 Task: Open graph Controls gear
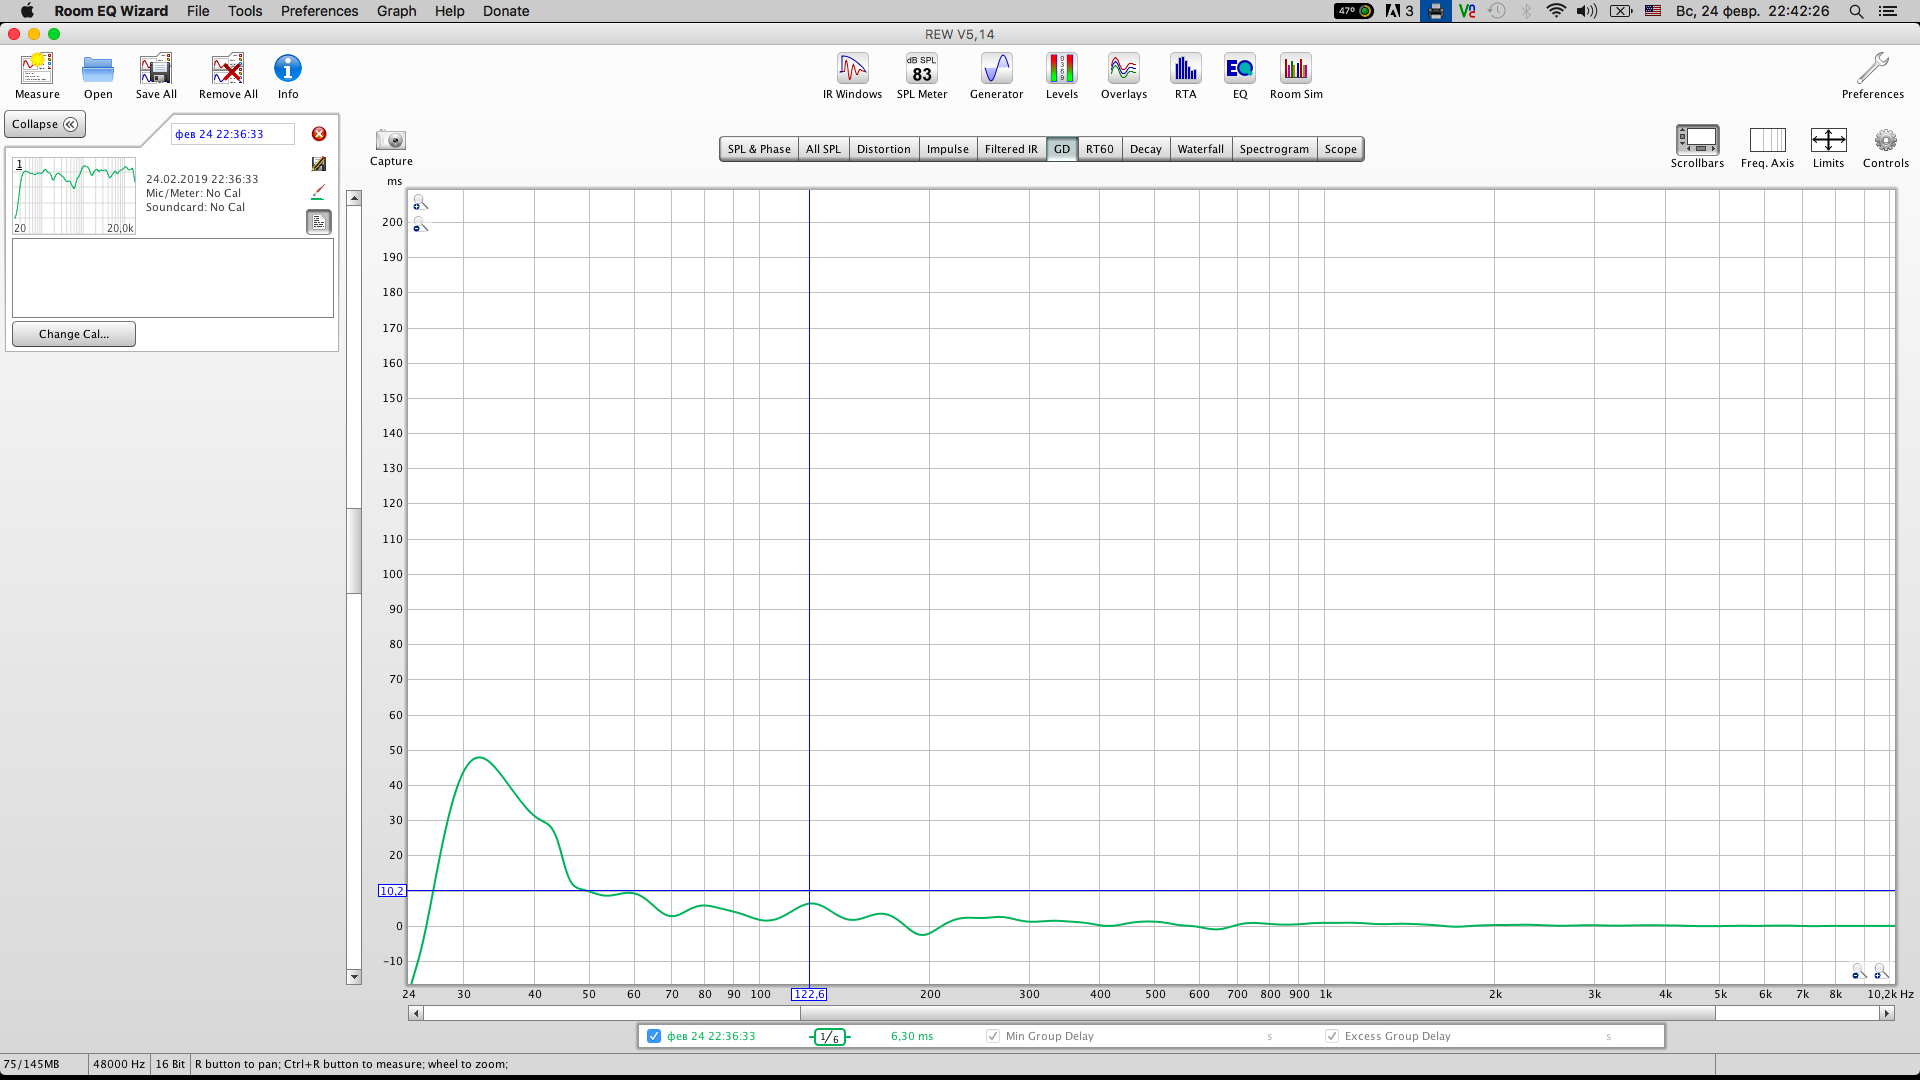(x=1885, y=141)
